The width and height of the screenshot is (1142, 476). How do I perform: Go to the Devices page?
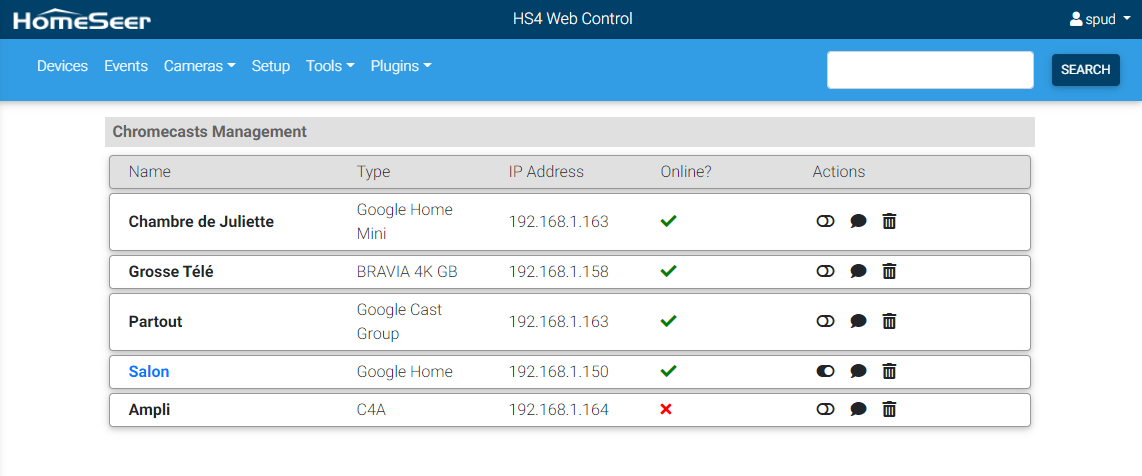click(x=62, y=66)
